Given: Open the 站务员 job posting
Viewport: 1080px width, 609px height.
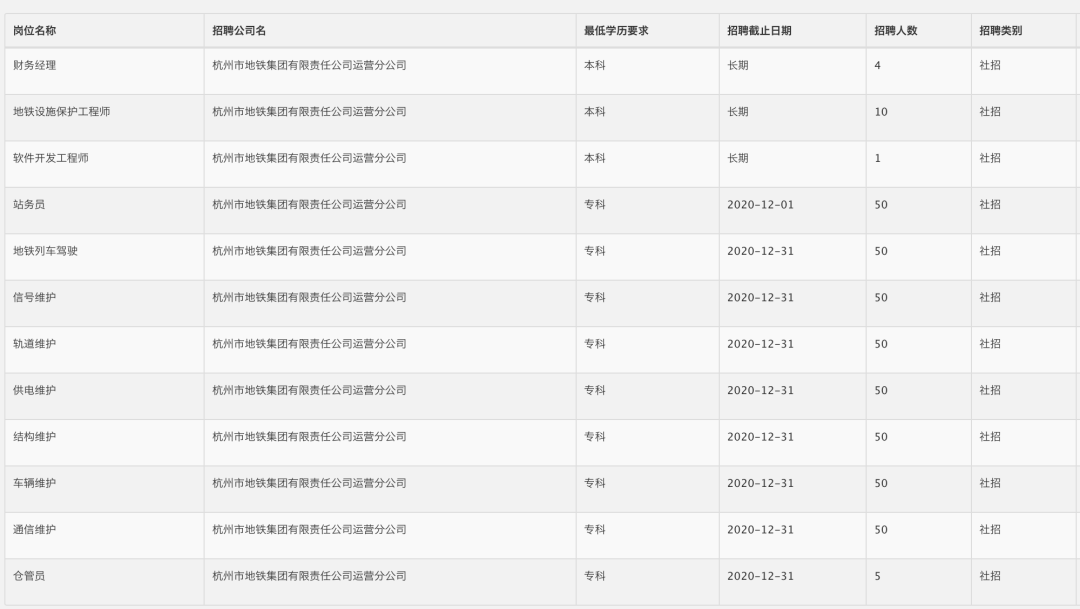Looking at the screenshot, I should [29, 205].
